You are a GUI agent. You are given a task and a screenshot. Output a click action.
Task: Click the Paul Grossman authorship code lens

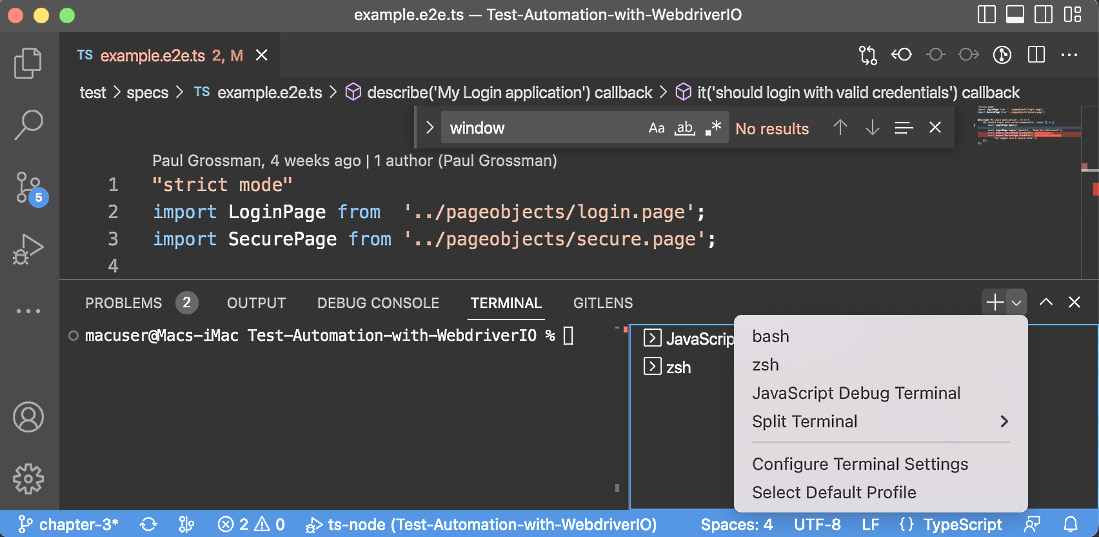point(354,161)
